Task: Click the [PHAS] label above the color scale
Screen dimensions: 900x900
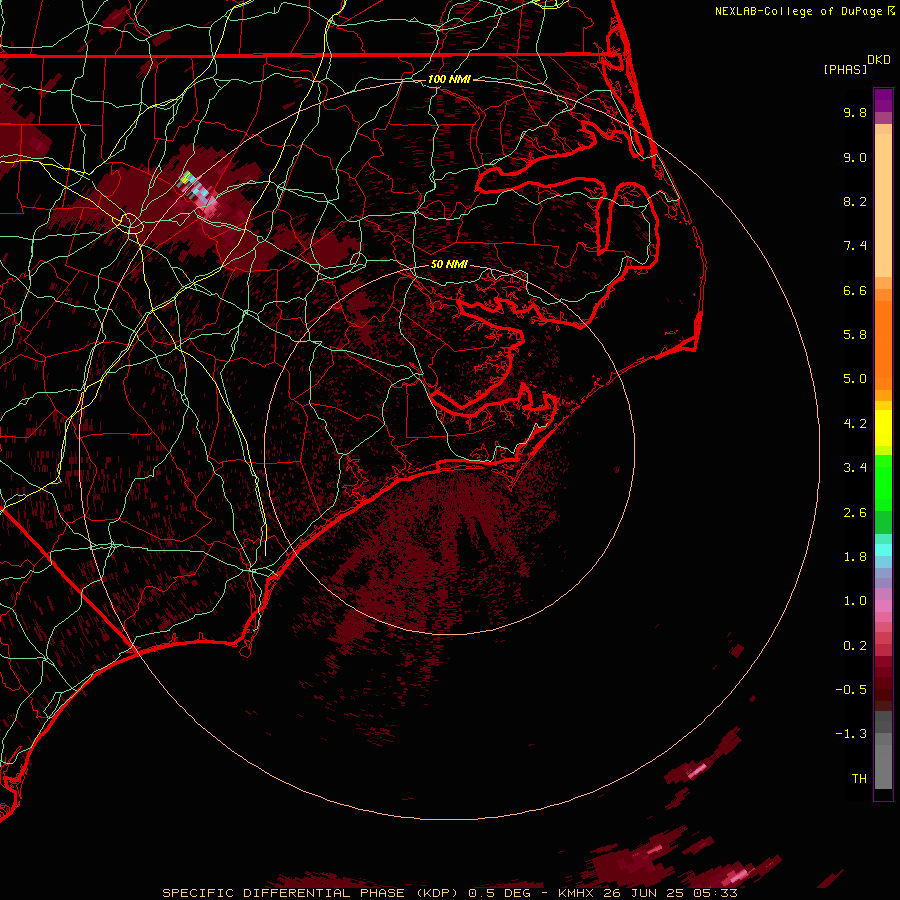Action: tap(845, 70)
